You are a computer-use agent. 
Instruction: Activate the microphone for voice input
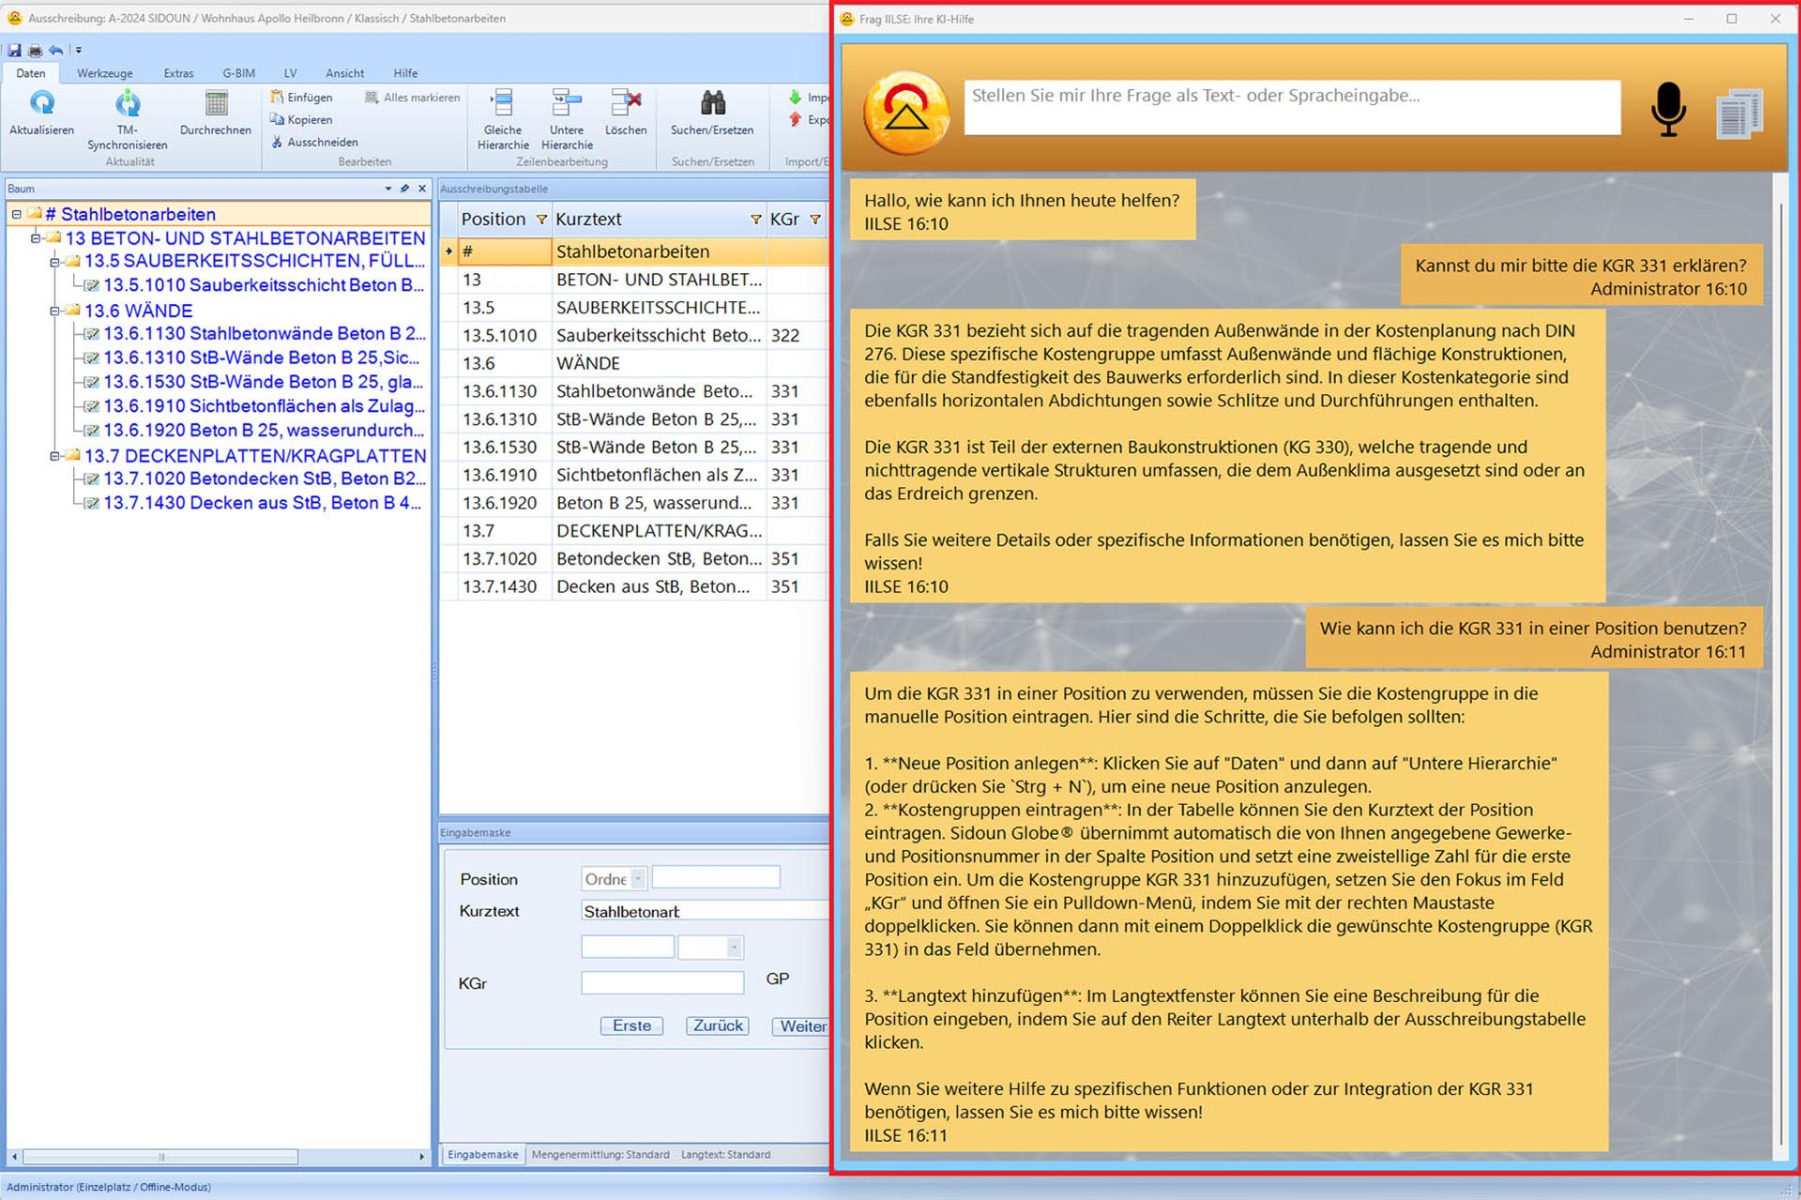click(x=1667, y=110)
